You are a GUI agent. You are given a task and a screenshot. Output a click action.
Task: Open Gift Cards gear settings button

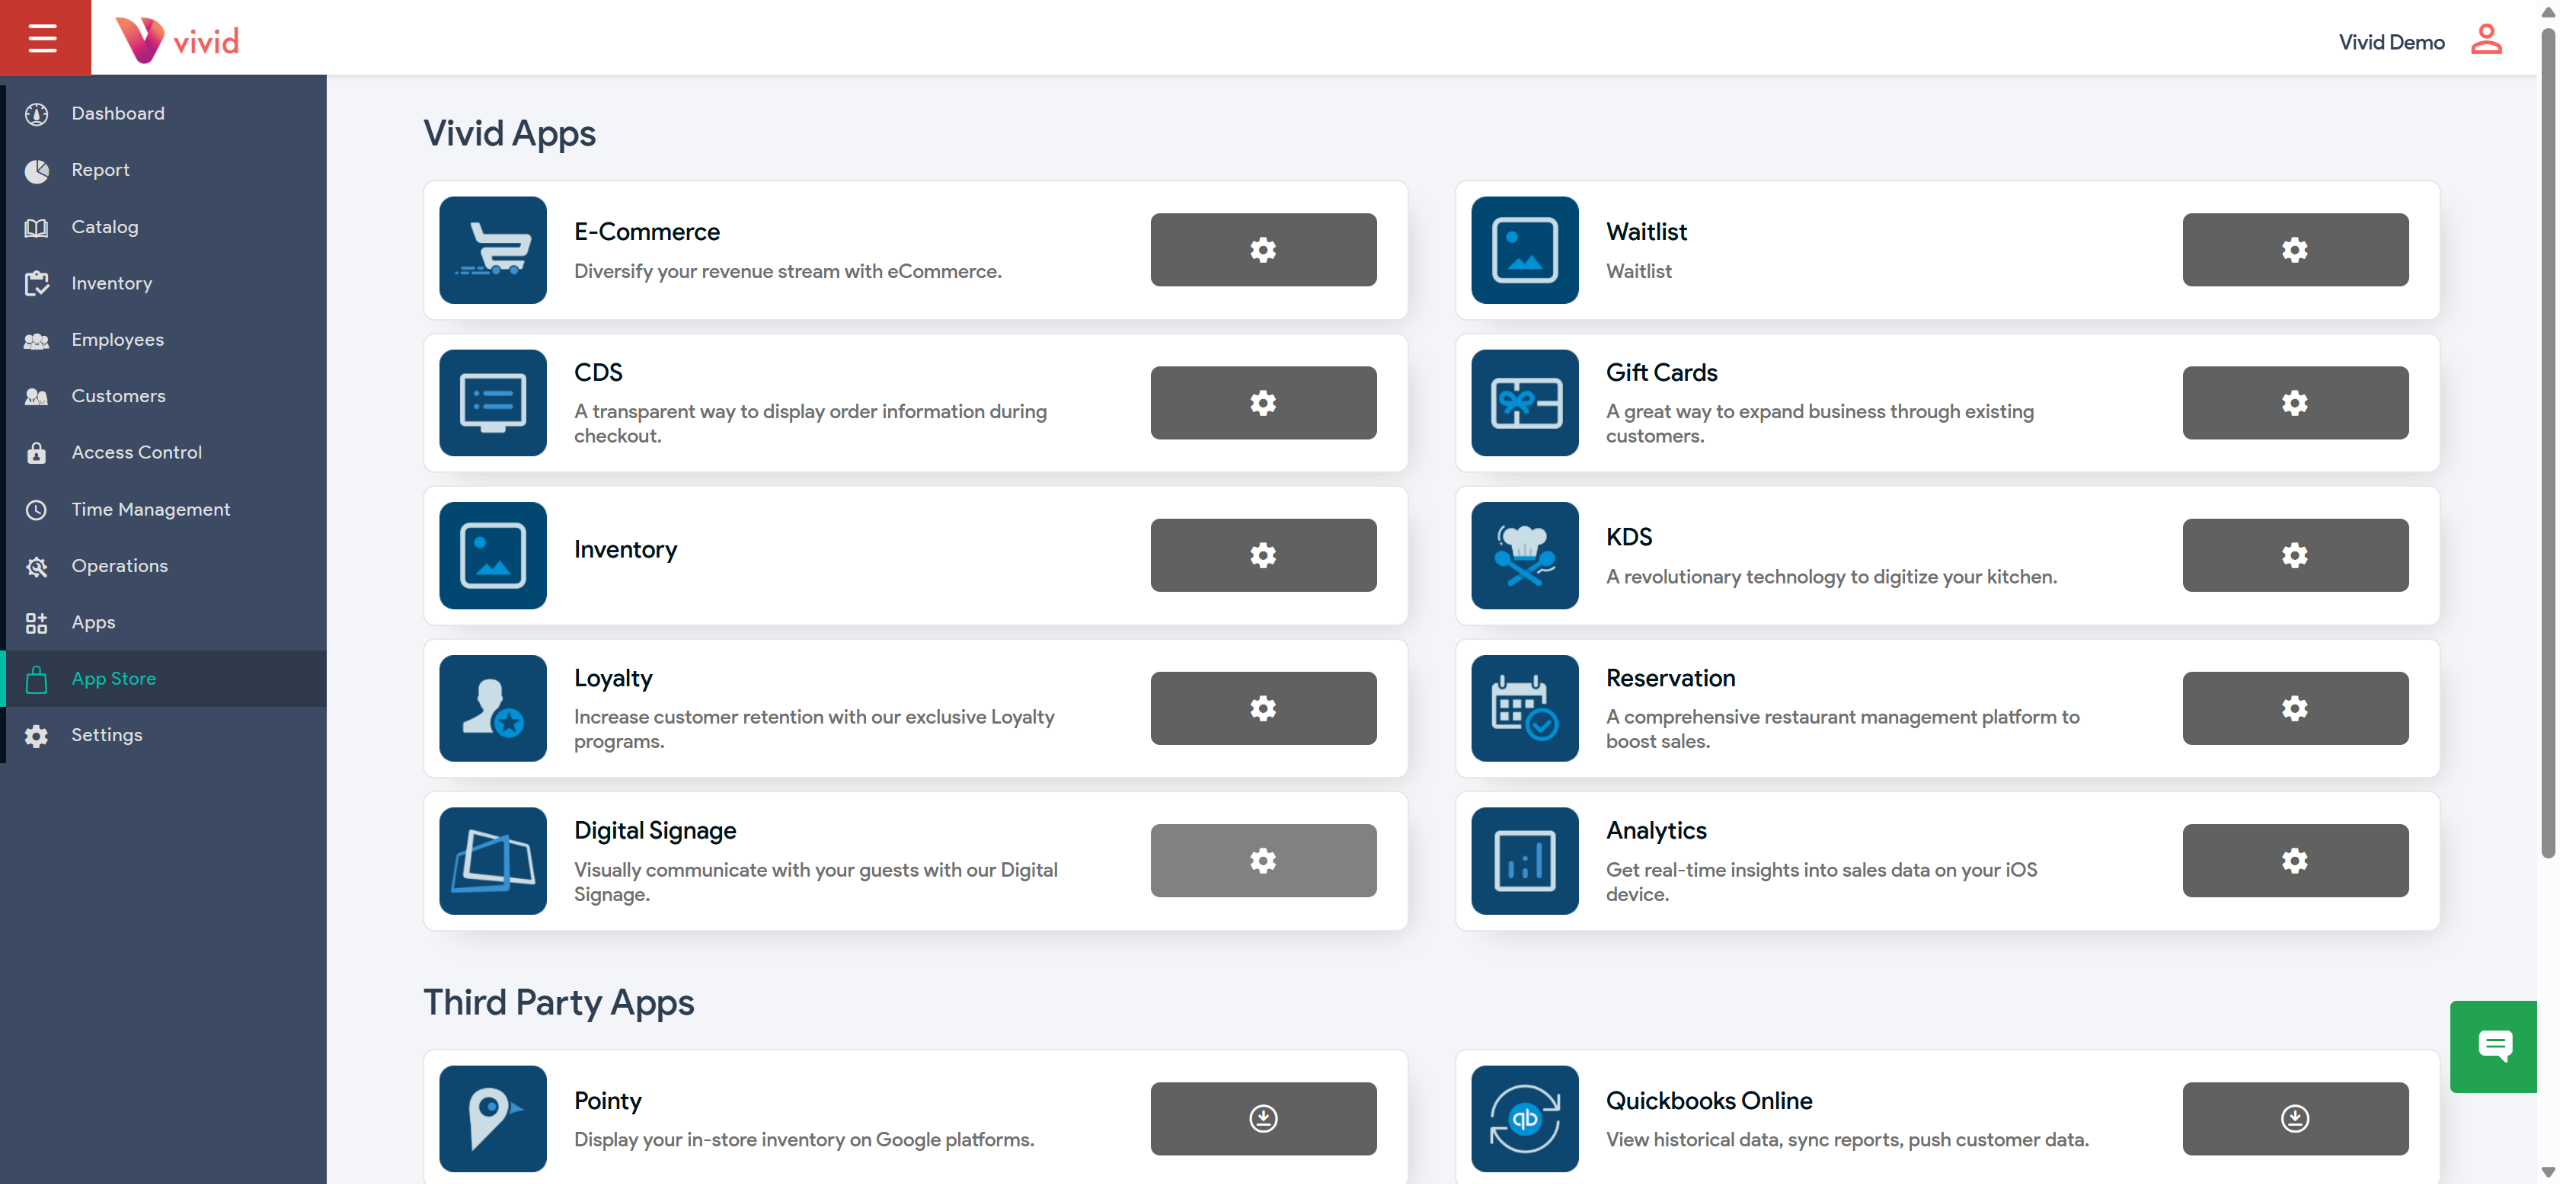coord(2295,403)
